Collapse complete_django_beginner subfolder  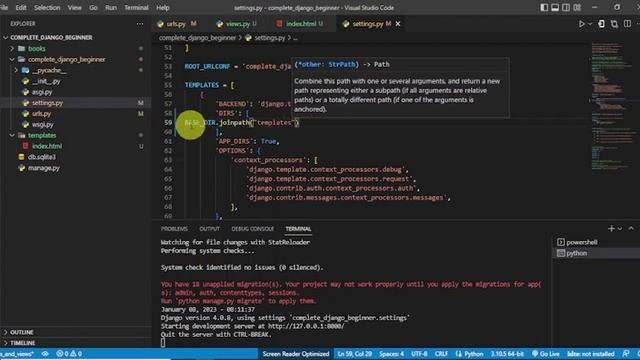point(12,60)
